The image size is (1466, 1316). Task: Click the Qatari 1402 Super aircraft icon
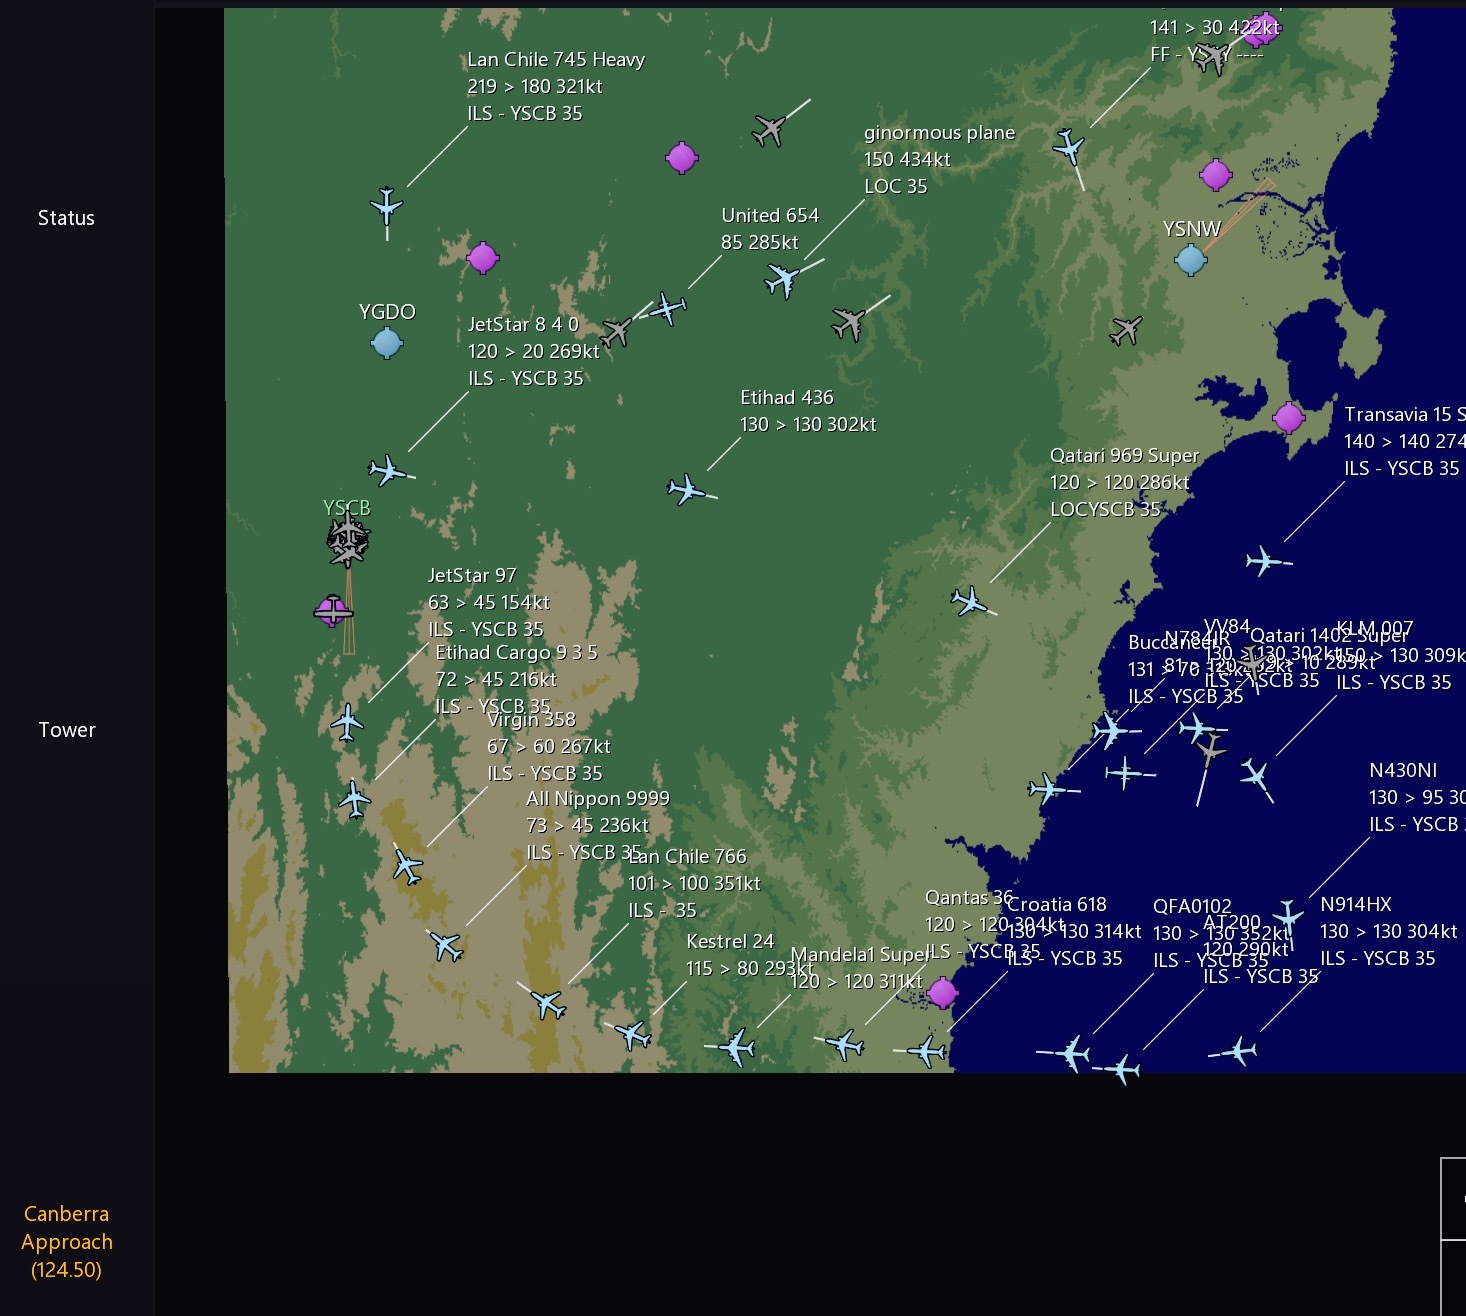click(1198, 727)
